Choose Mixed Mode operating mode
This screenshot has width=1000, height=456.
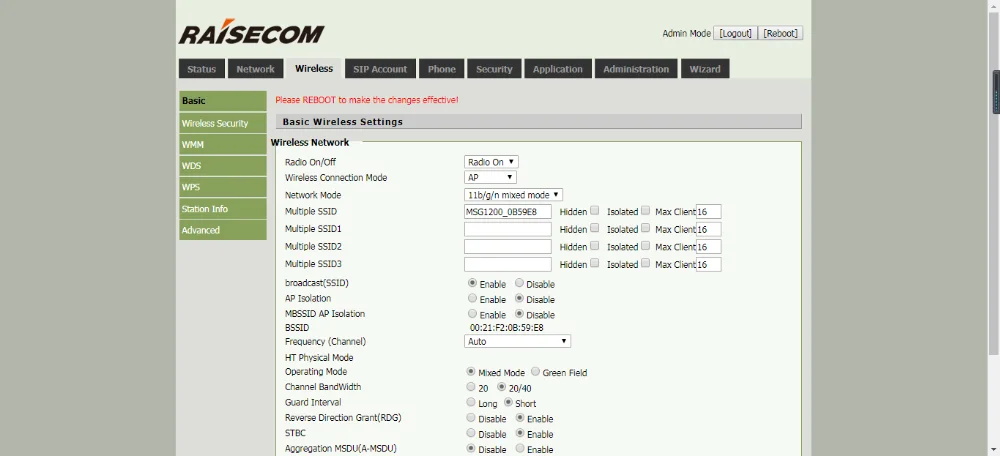[471, 371]
